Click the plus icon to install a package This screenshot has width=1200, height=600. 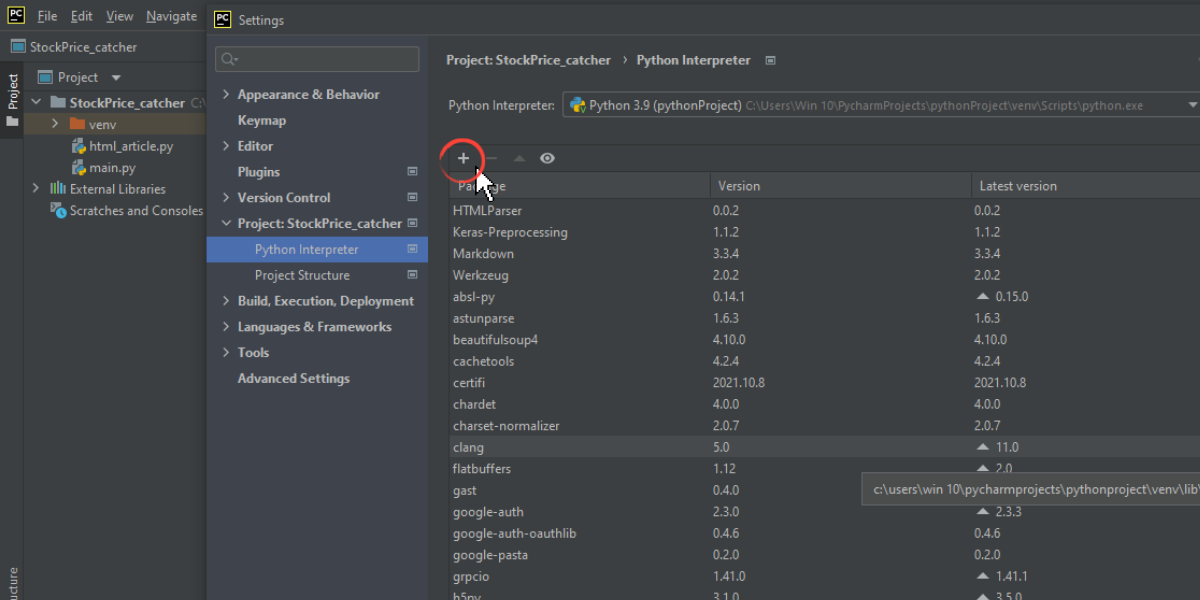[463, 158]
